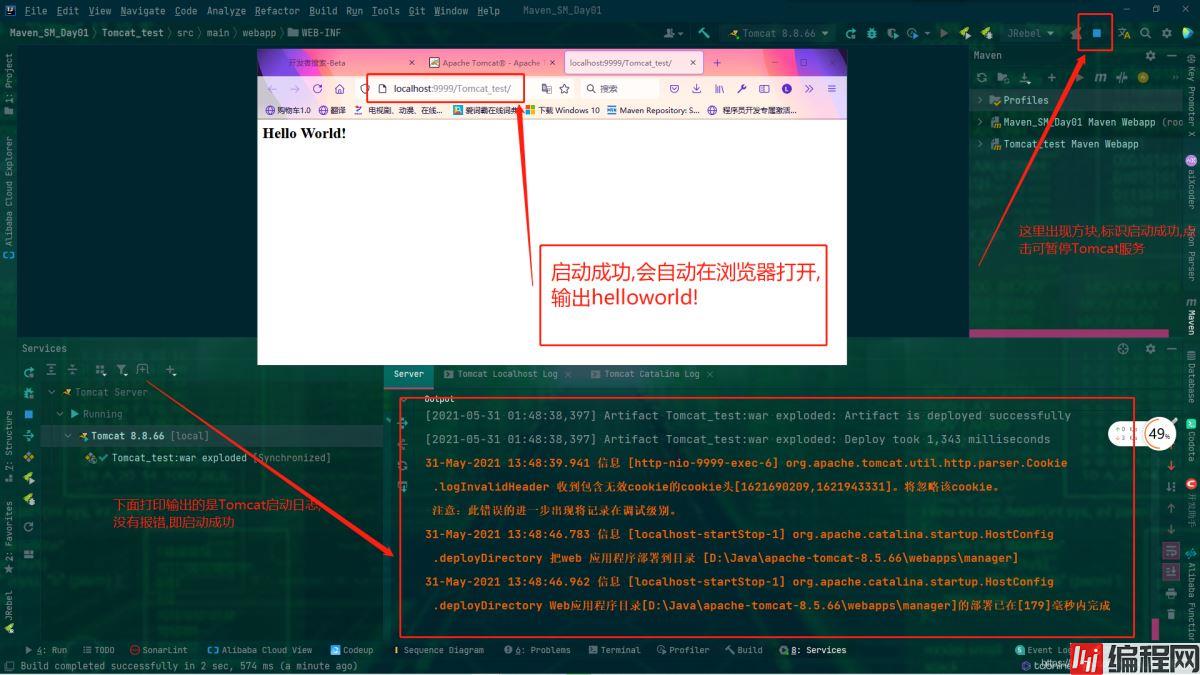Screen dimensions: 1200x675
Task: Click the Clear All trash icon in console
Action: point(1171,616)
